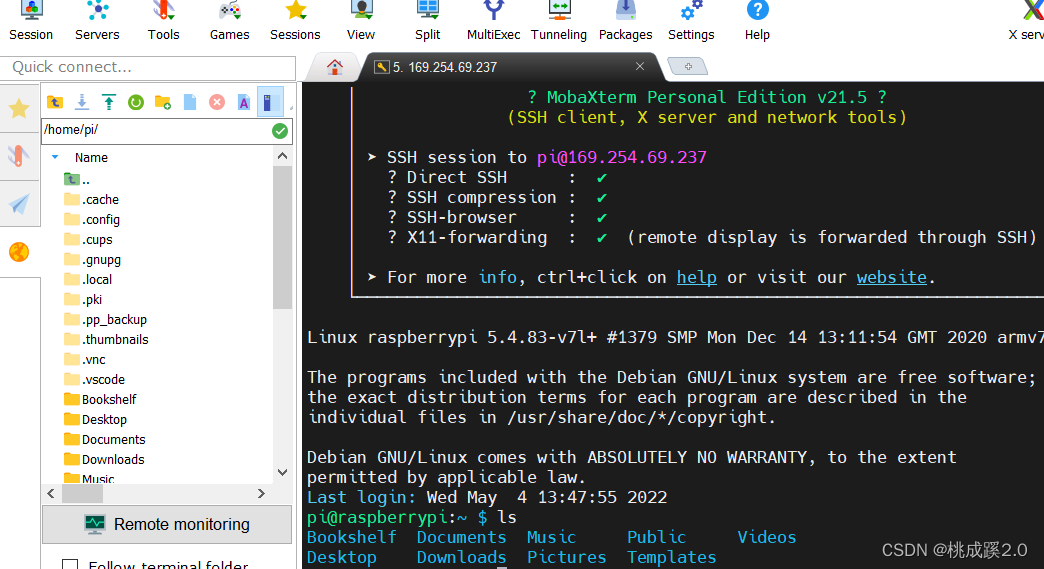
Task: Open the Sessions star button
Action: pyautogui.click(x=295, y=22)
